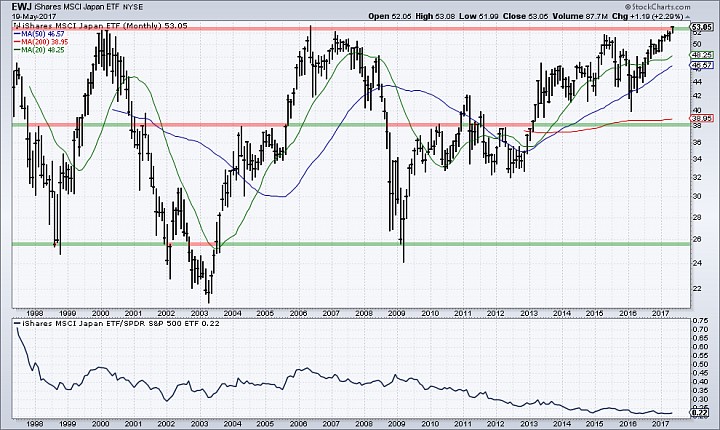
Task: Click the 53.05 last-price tag on the right axis
Action: click(702, 27)
